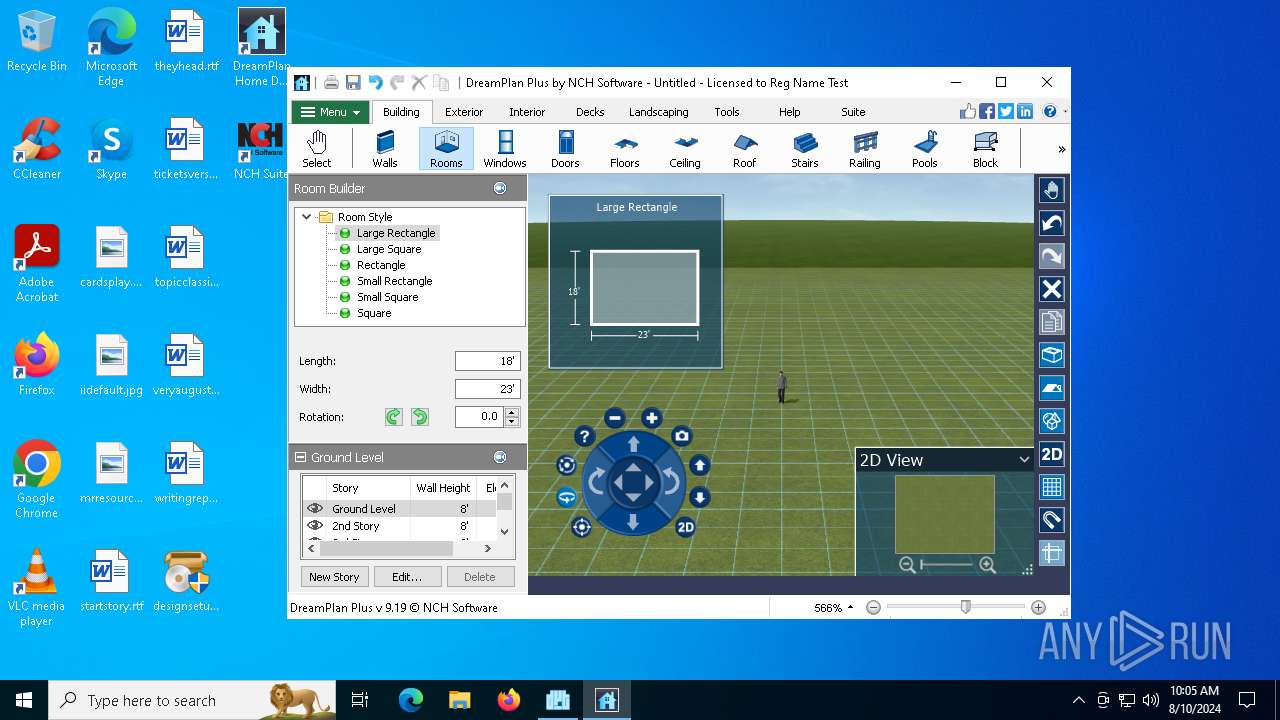The image size is (1280, 720).
Task: Open File Explorer from the taskbar
Action: tap(459, 700)
